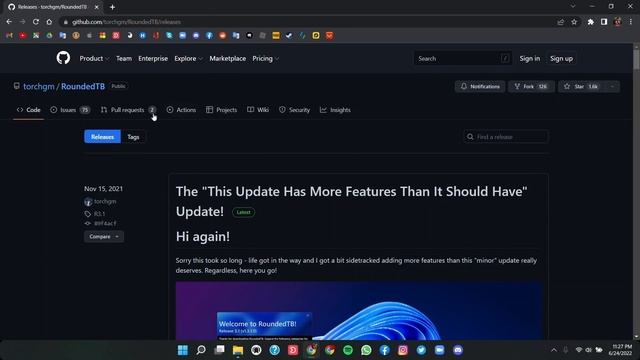
Task: Open the RoundedTB repository link
Action: (x=83, y=87)
